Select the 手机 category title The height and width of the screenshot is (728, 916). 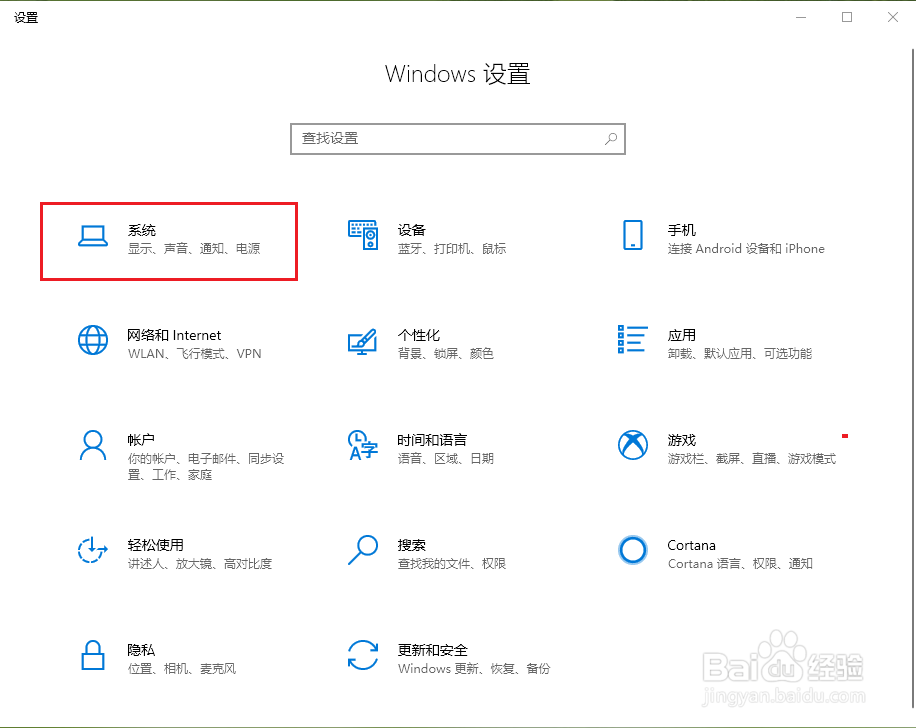click(x=682, y=230)
